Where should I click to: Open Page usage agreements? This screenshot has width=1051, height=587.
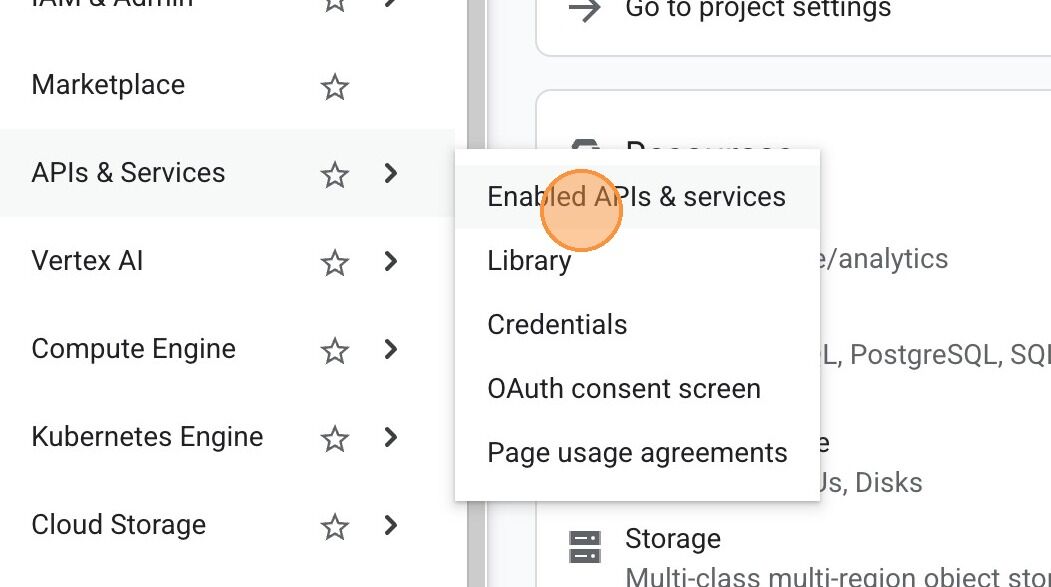pos(636,452)
